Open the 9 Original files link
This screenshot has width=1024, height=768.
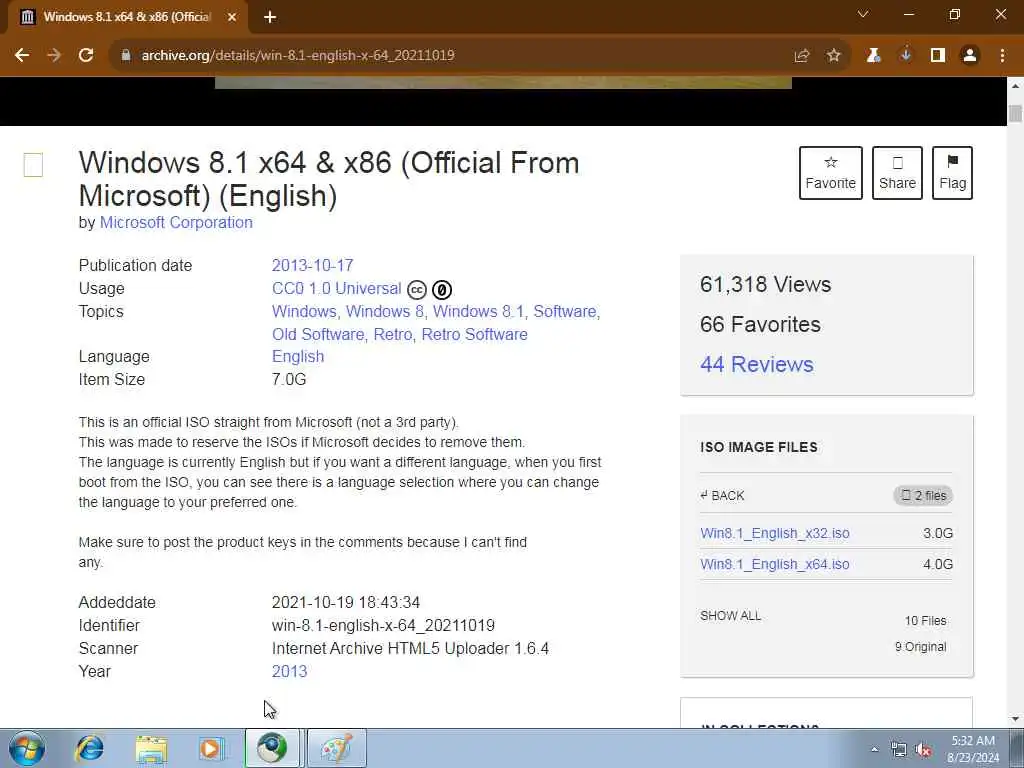[921, 647]
